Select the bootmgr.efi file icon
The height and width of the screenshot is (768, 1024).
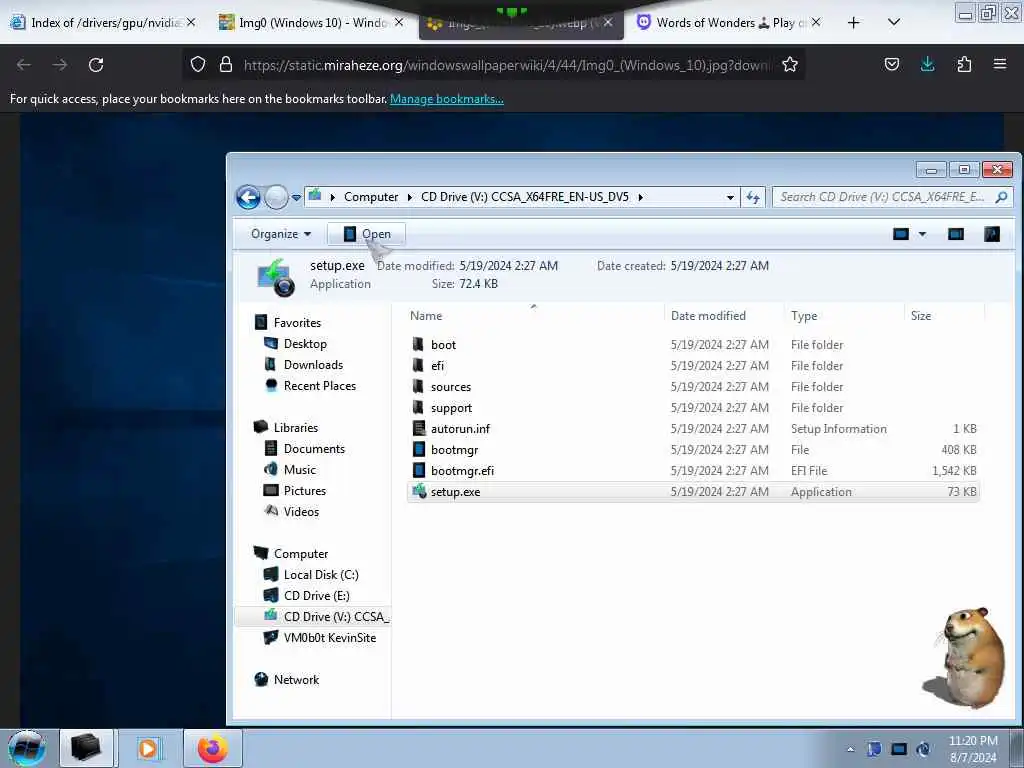point(419,470)
